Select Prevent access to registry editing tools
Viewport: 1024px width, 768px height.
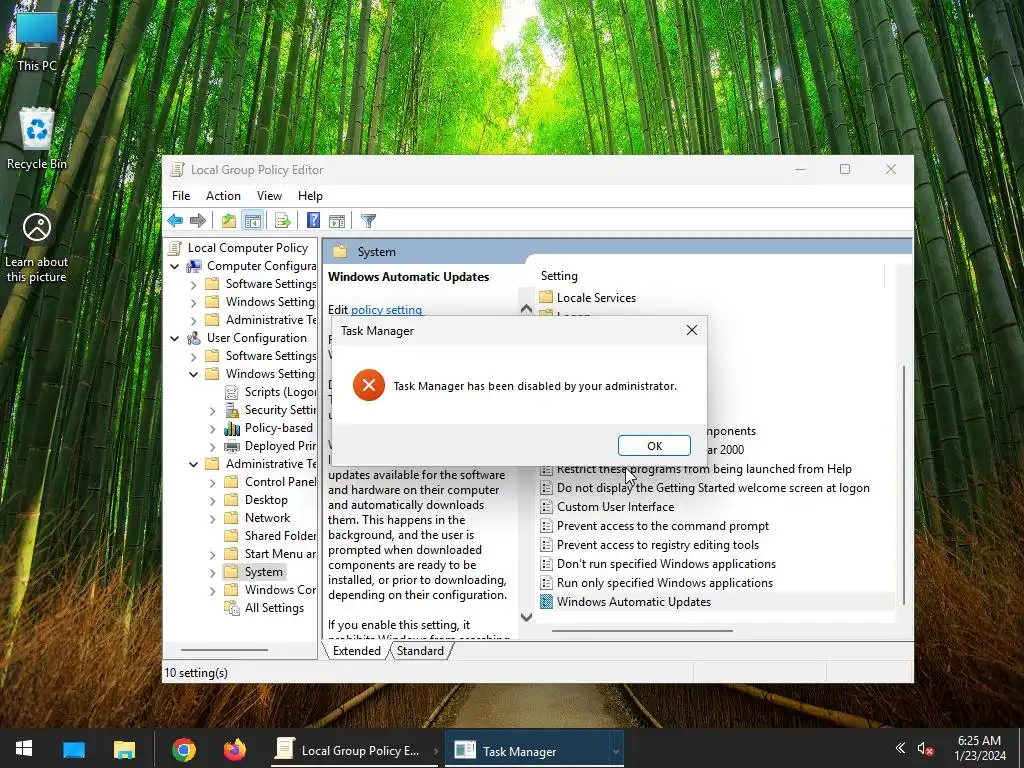pyautogui.click(x=658, y=545)
